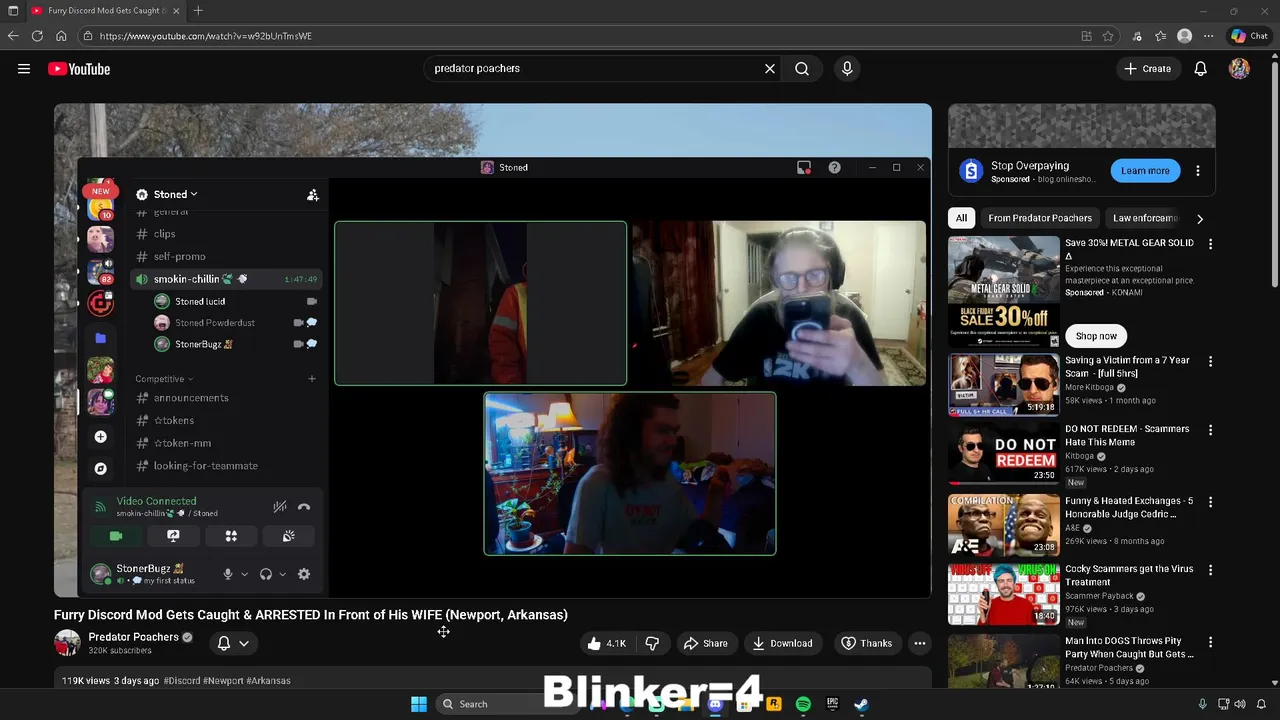Dislike the video with thumbs down
Screen dimensions: 1280x720
coord(652,643)
